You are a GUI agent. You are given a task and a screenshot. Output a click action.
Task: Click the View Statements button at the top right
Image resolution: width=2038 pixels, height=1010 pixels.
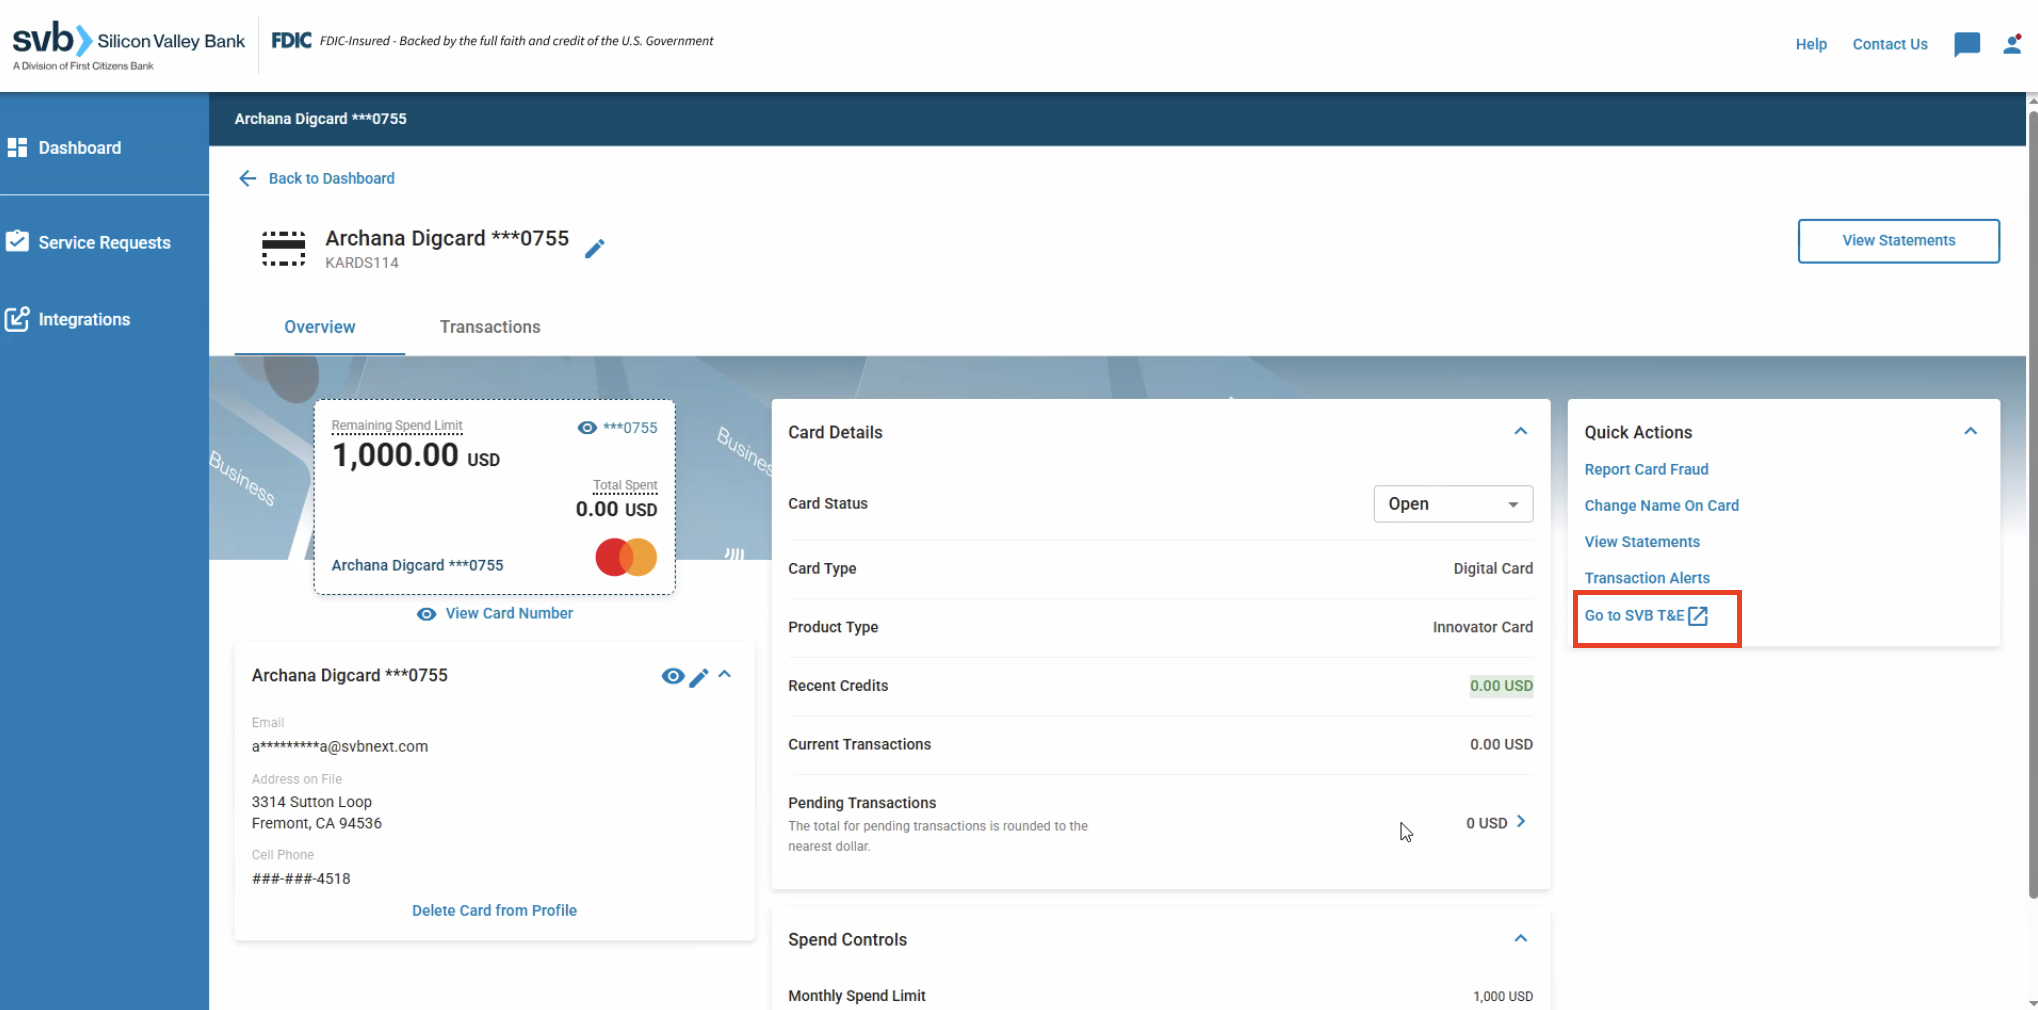(1898, 241)
